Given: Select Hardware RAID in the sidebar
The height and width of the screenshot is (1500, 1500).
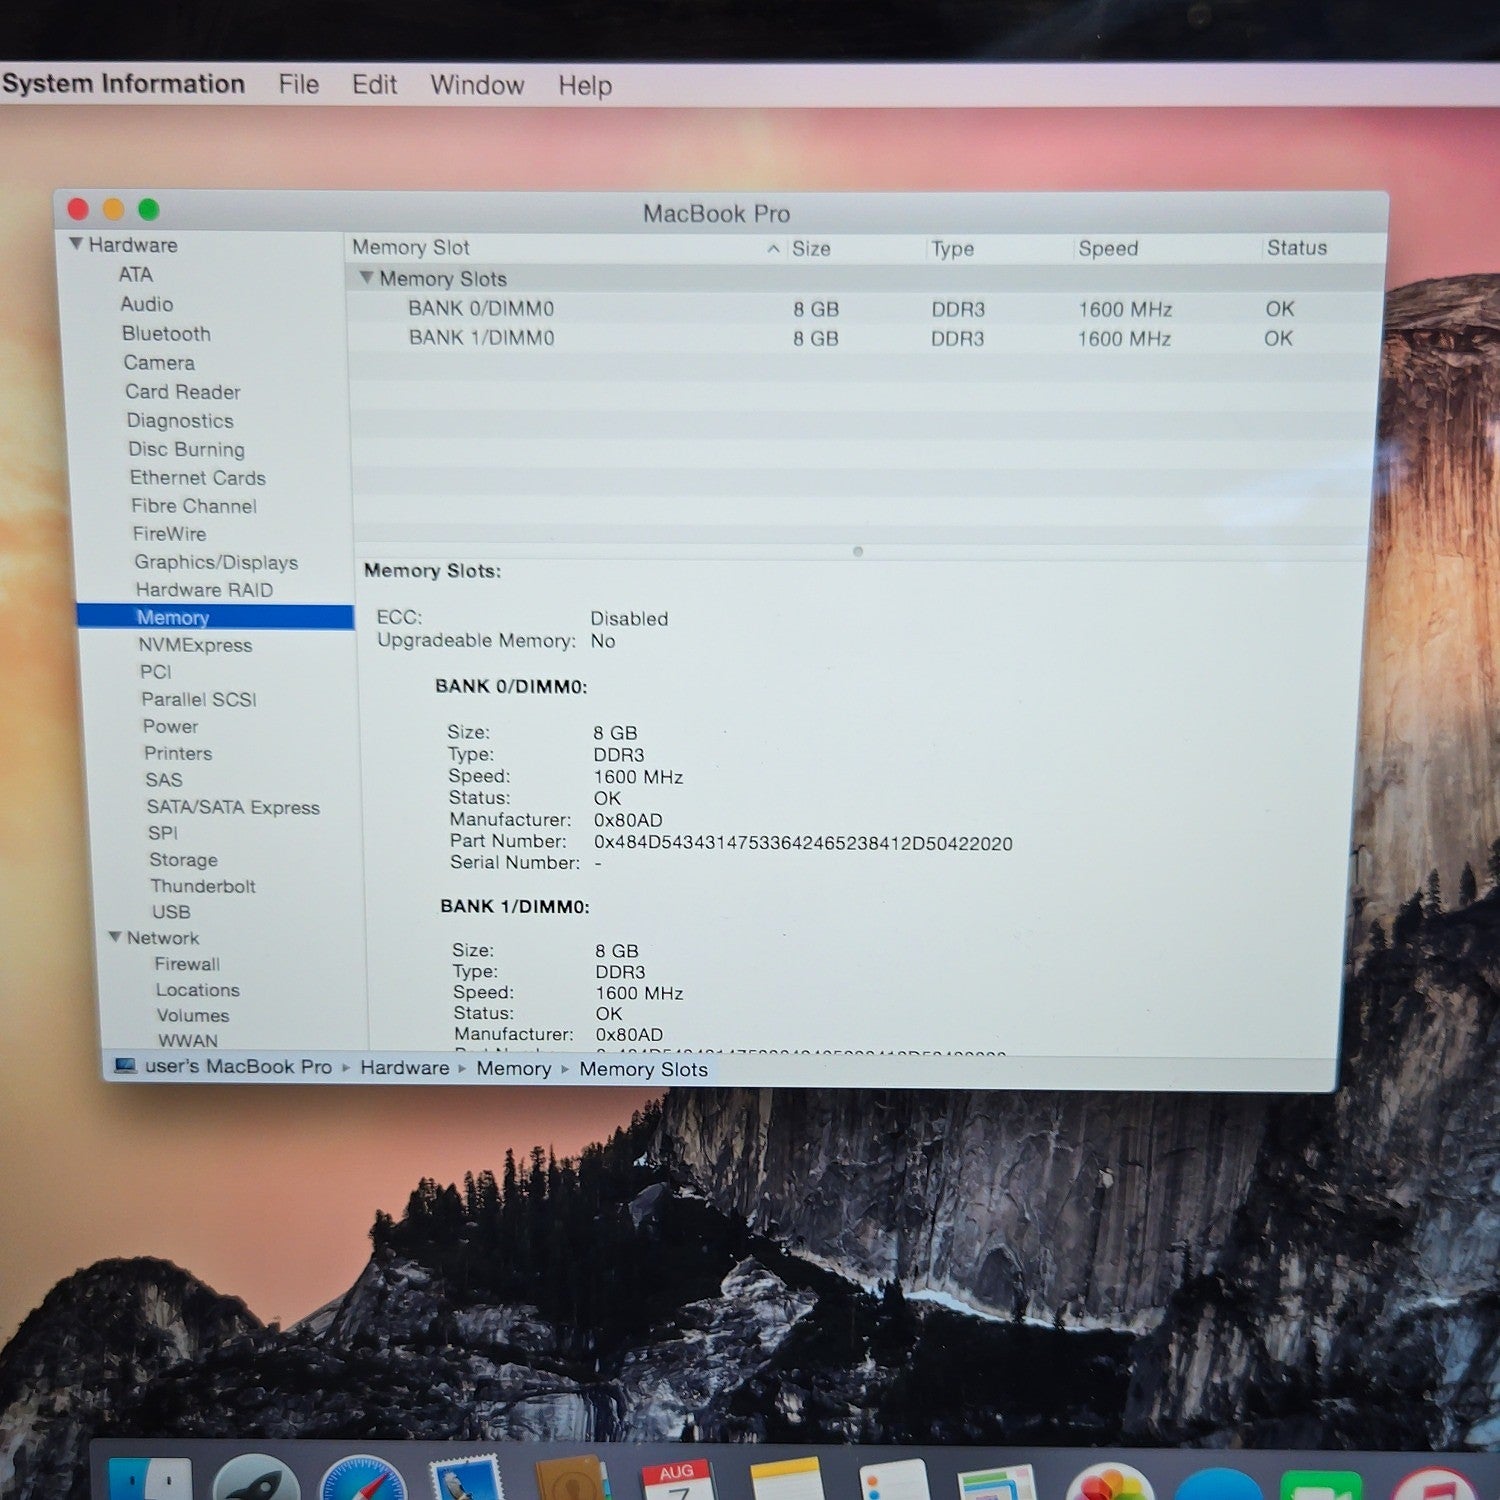Looking at the screenshot, I should (204, 590).
